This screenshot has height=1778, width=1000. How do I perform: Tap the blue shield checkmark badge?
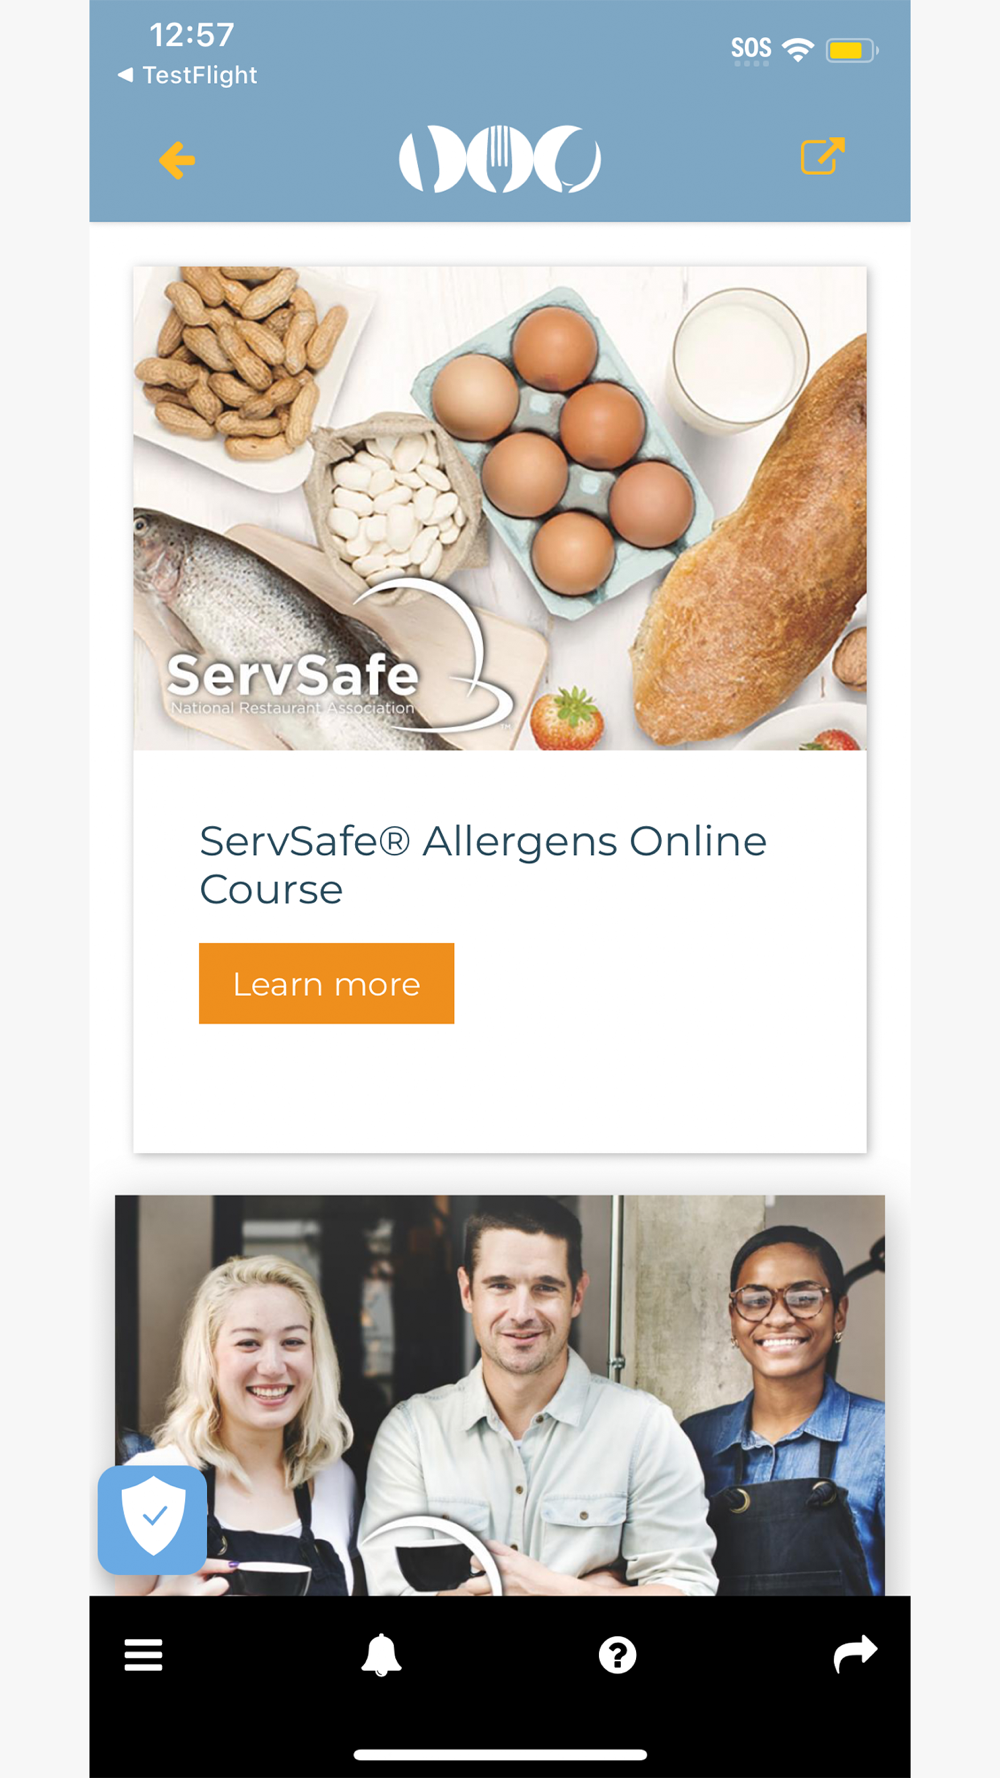[152, 1520]
